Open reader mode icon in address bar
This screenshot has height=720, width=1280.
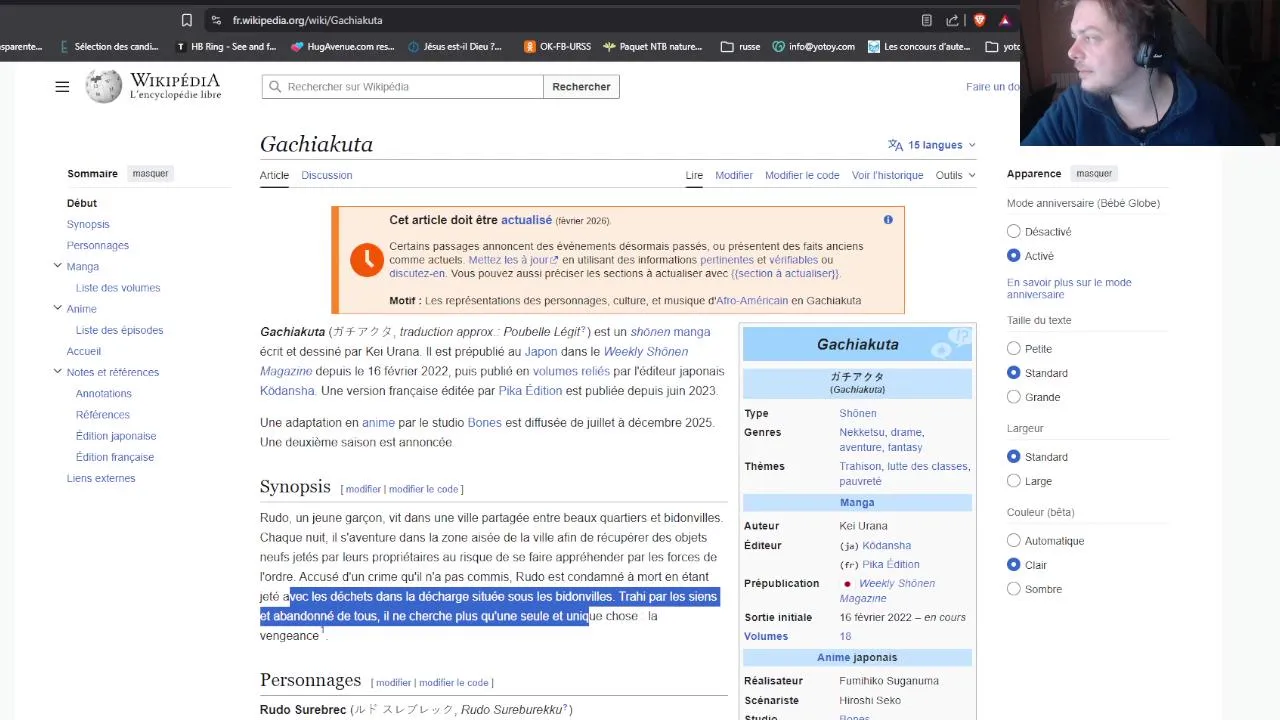(x=926, y=20)
